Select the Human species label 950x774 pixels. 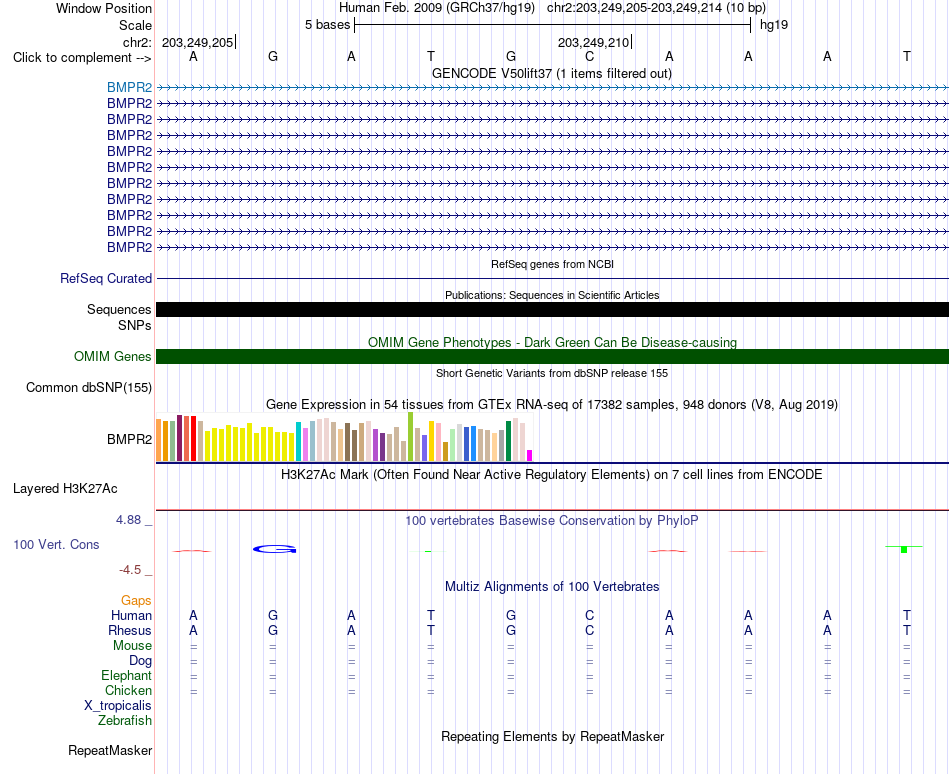point(131,615)
